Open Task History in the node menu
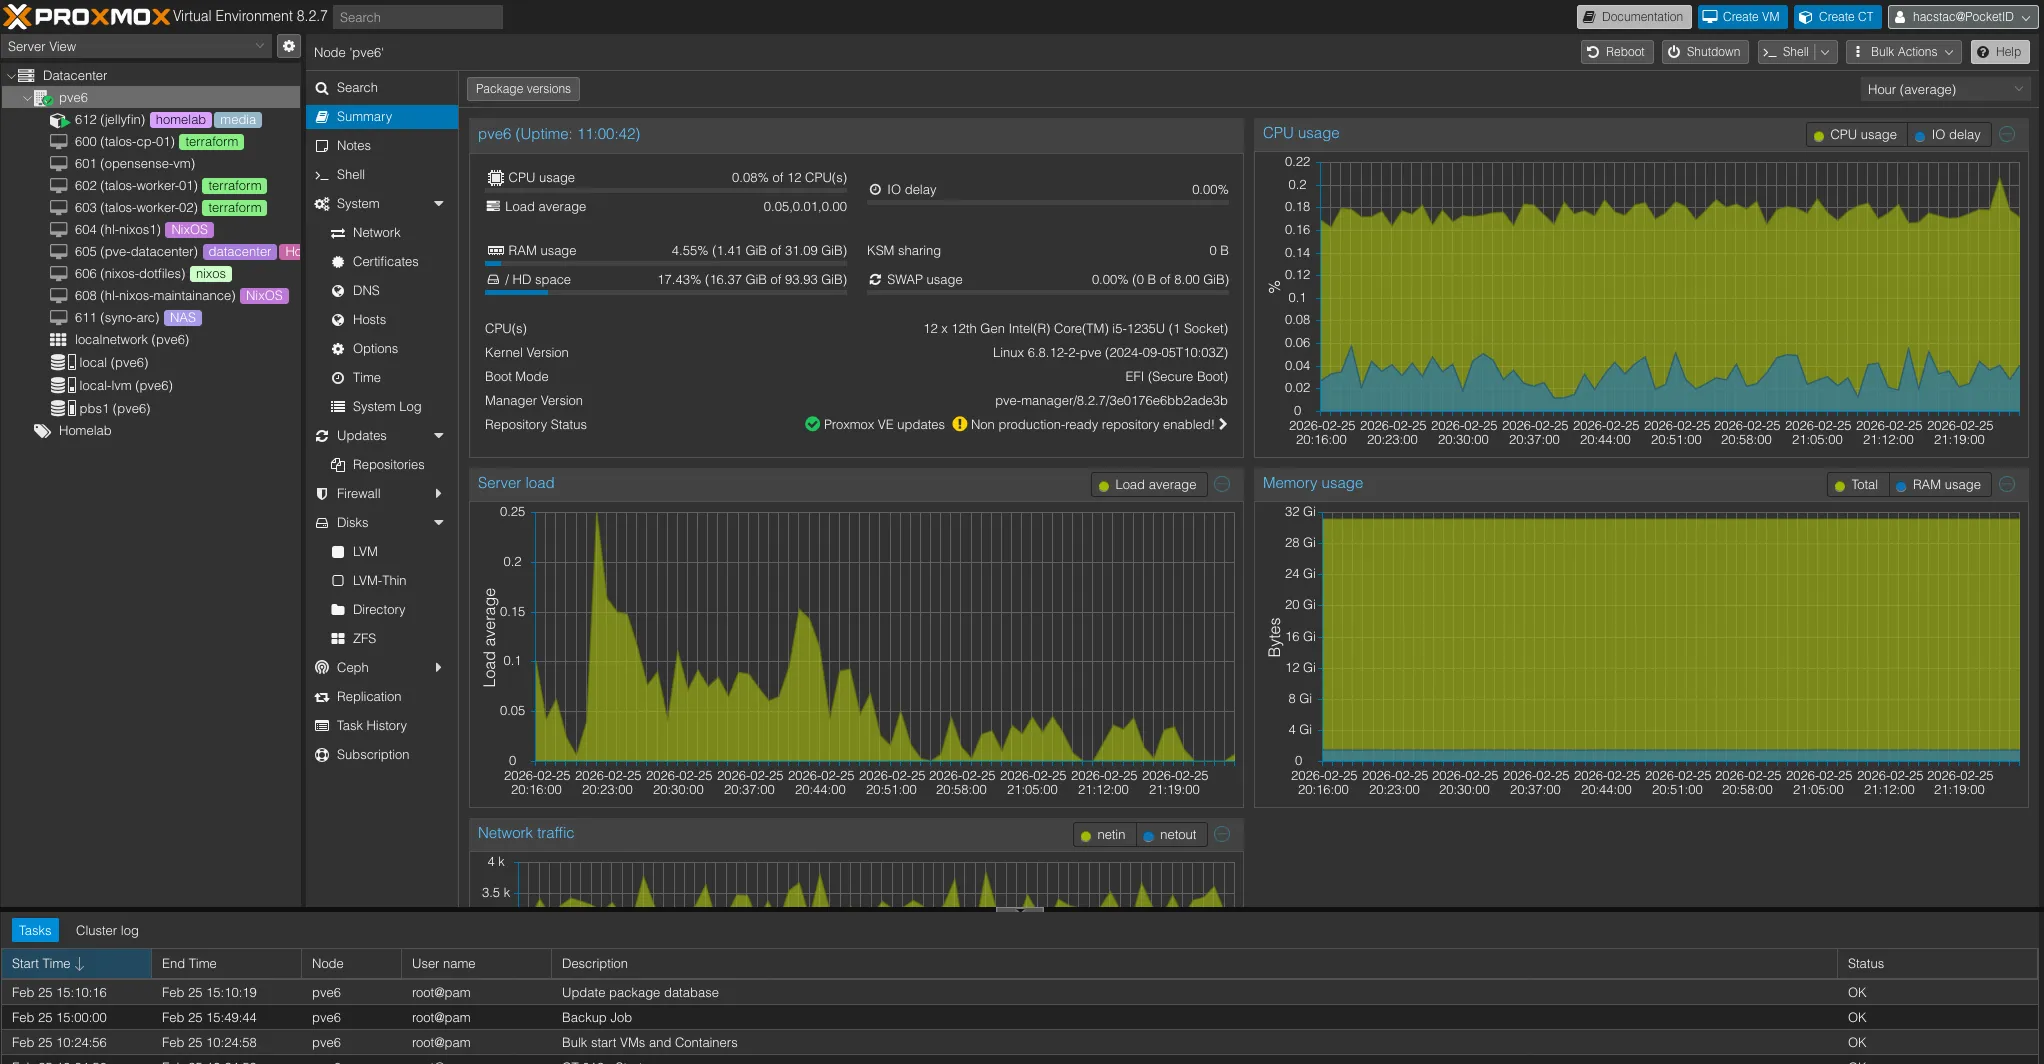2044x1064 pixels. point(371,726)
